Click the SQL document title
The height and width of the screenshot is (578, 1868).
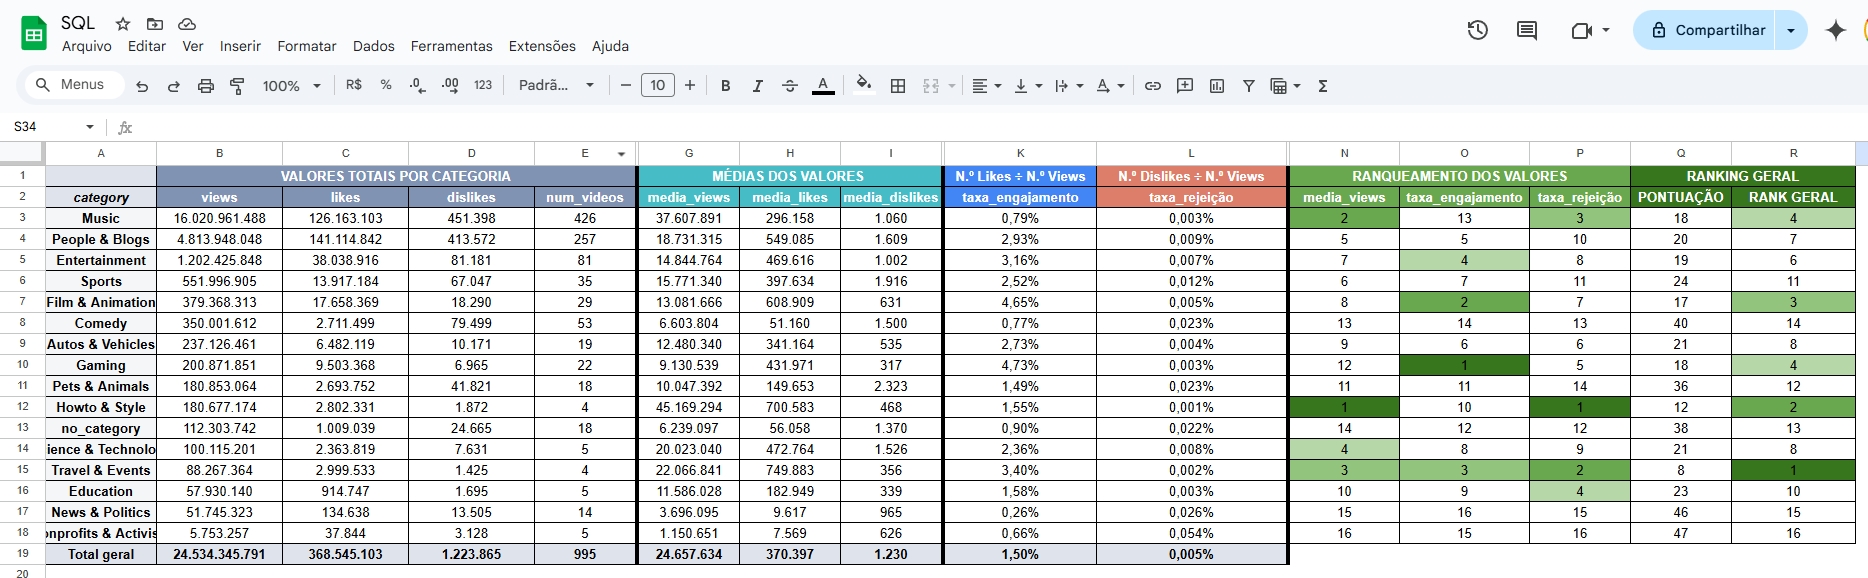pyautogui.click(x=78, y=23)
